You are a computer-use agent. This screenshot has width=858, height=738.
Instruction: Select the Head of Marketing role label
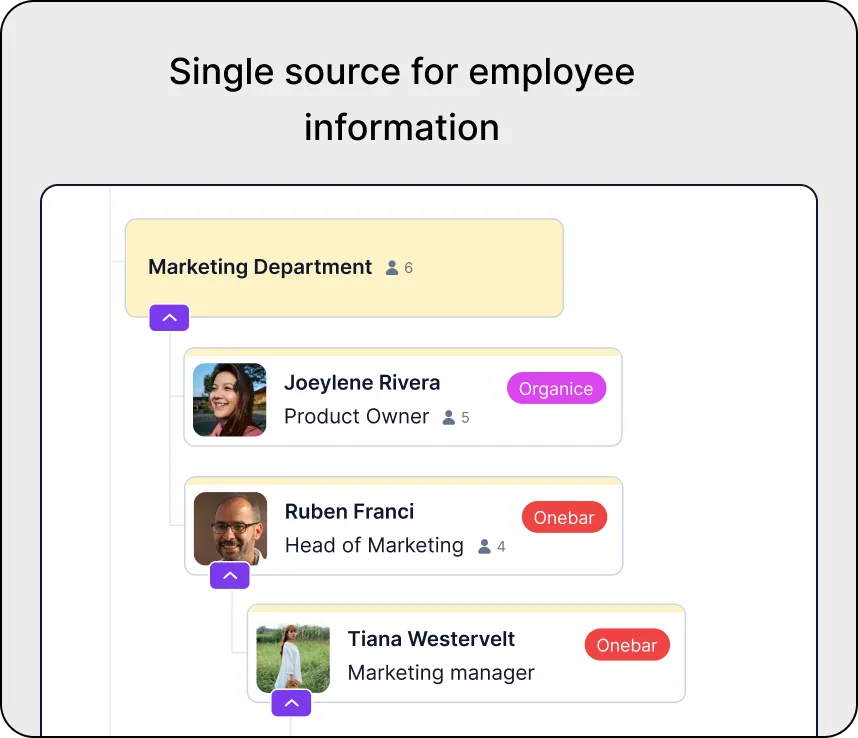pos(374,546)
